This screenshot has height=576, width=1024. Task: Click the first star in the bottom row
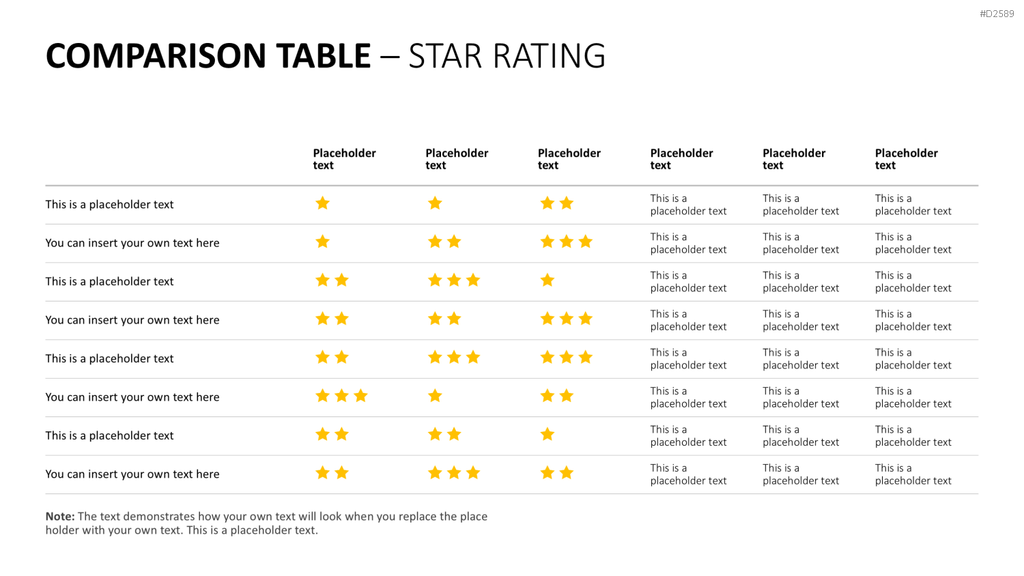point(323,473)
